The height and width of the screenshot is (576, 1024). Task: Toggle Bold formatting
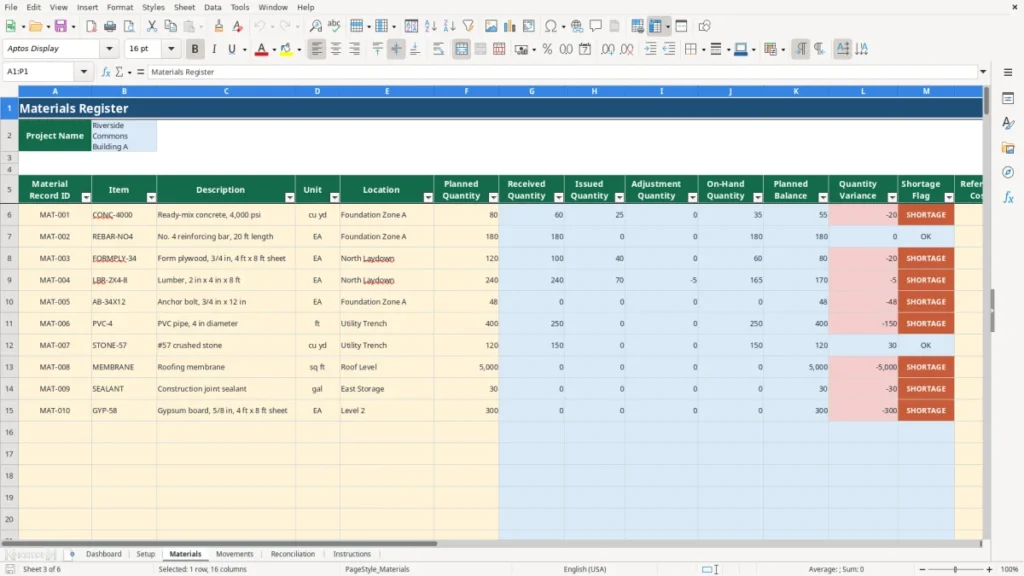click(195, 49)
